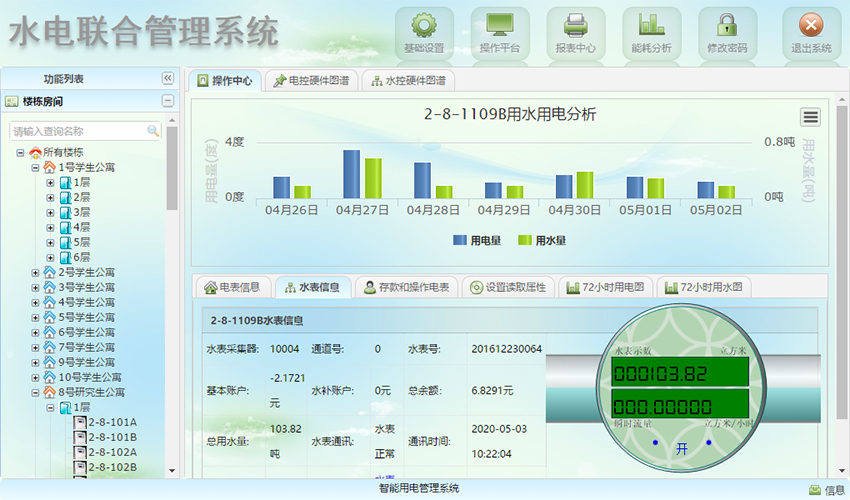Collapse the 楼栋房间 panel

[167, 101]
